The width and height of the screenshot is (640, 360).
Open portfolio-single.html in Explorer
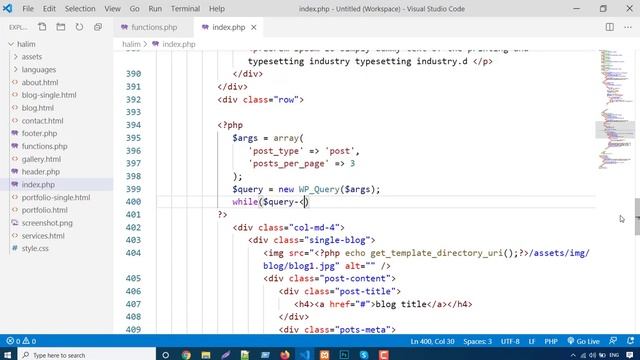point(56,198)
